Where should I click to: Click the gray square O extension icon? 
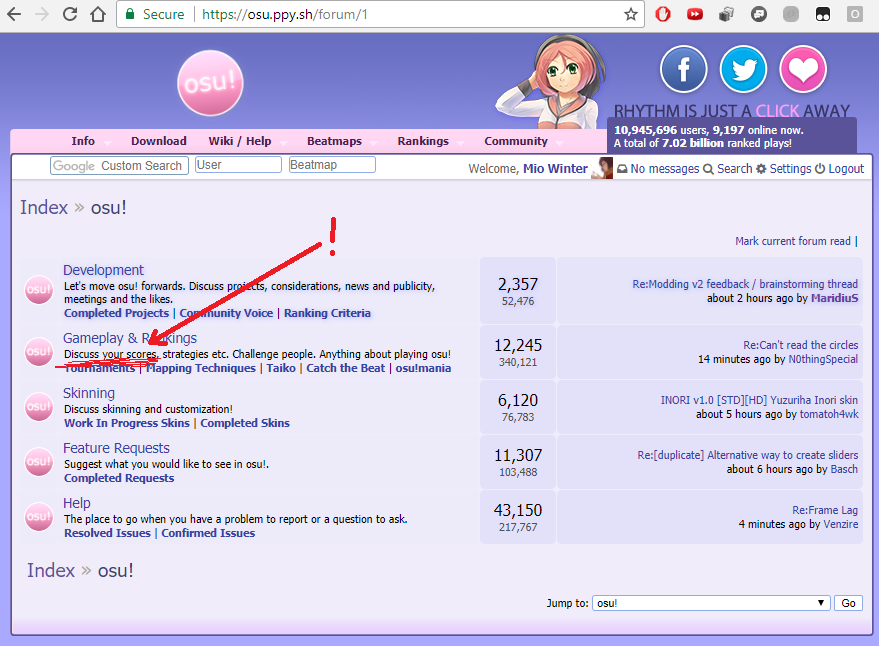(x=855, y=14)
